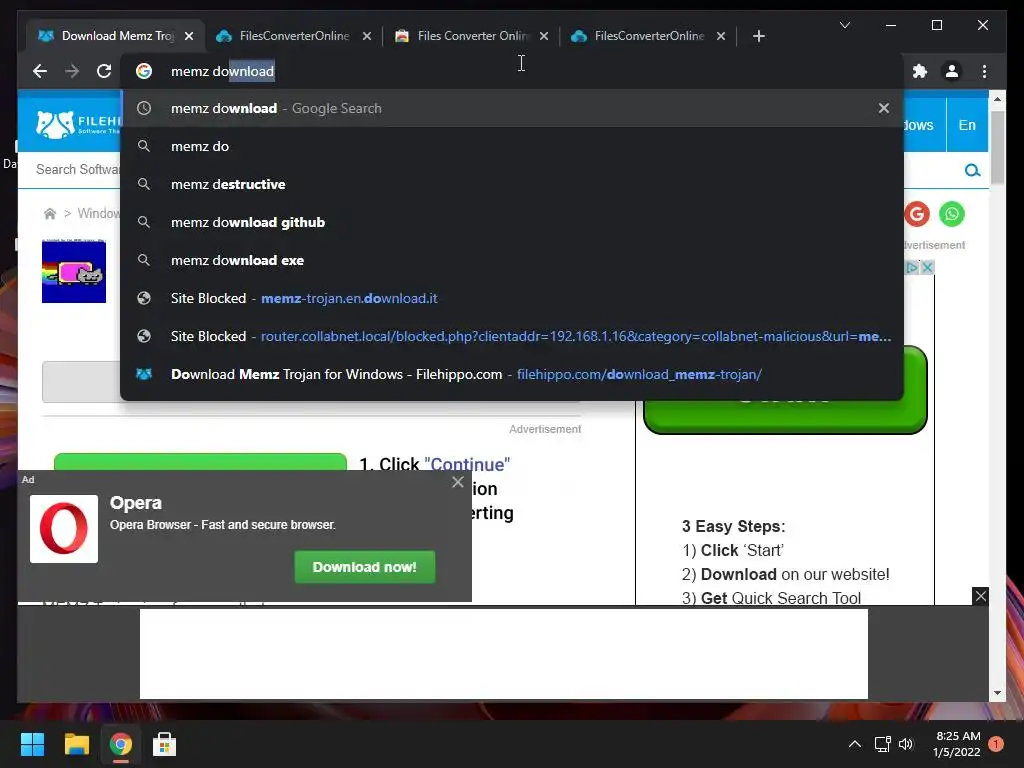Open Chrome's three-dot menu

click(984, 71)
